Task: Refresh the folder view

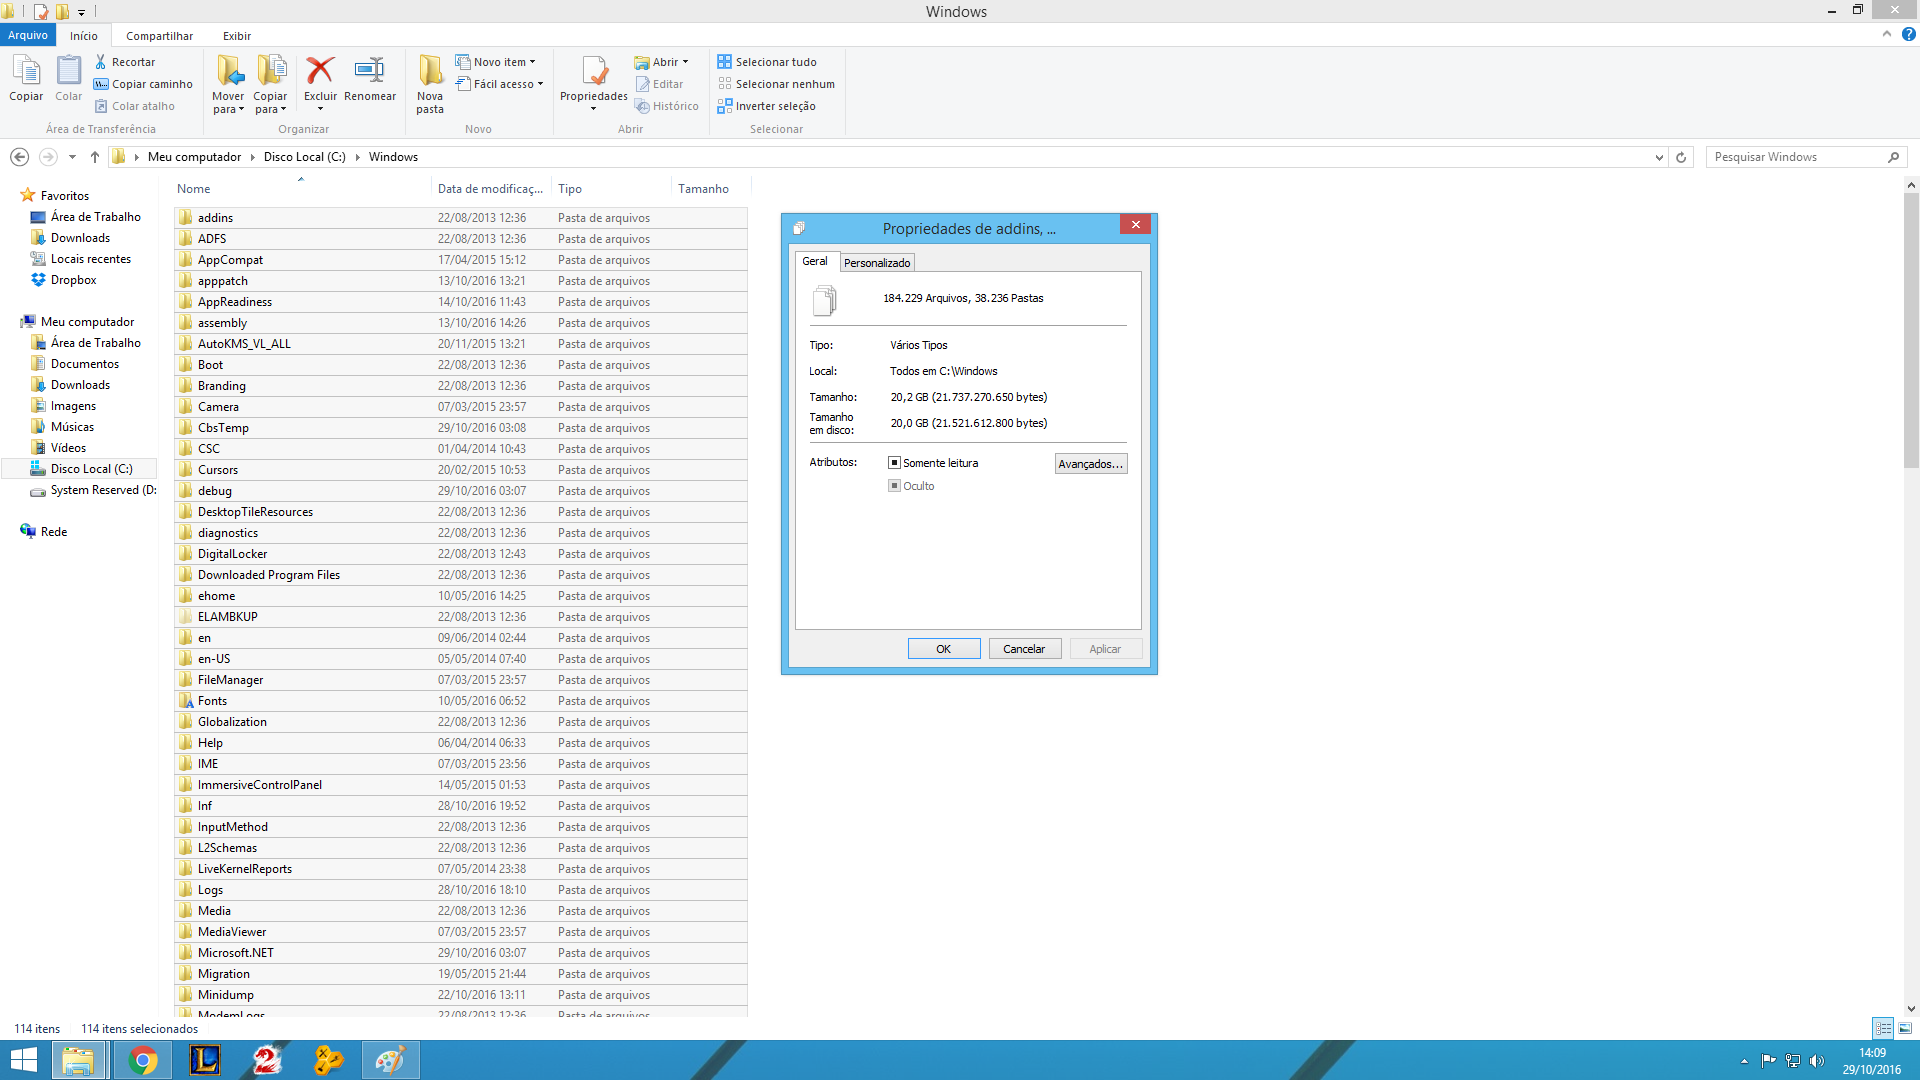Action: [x=1681, y=157]
